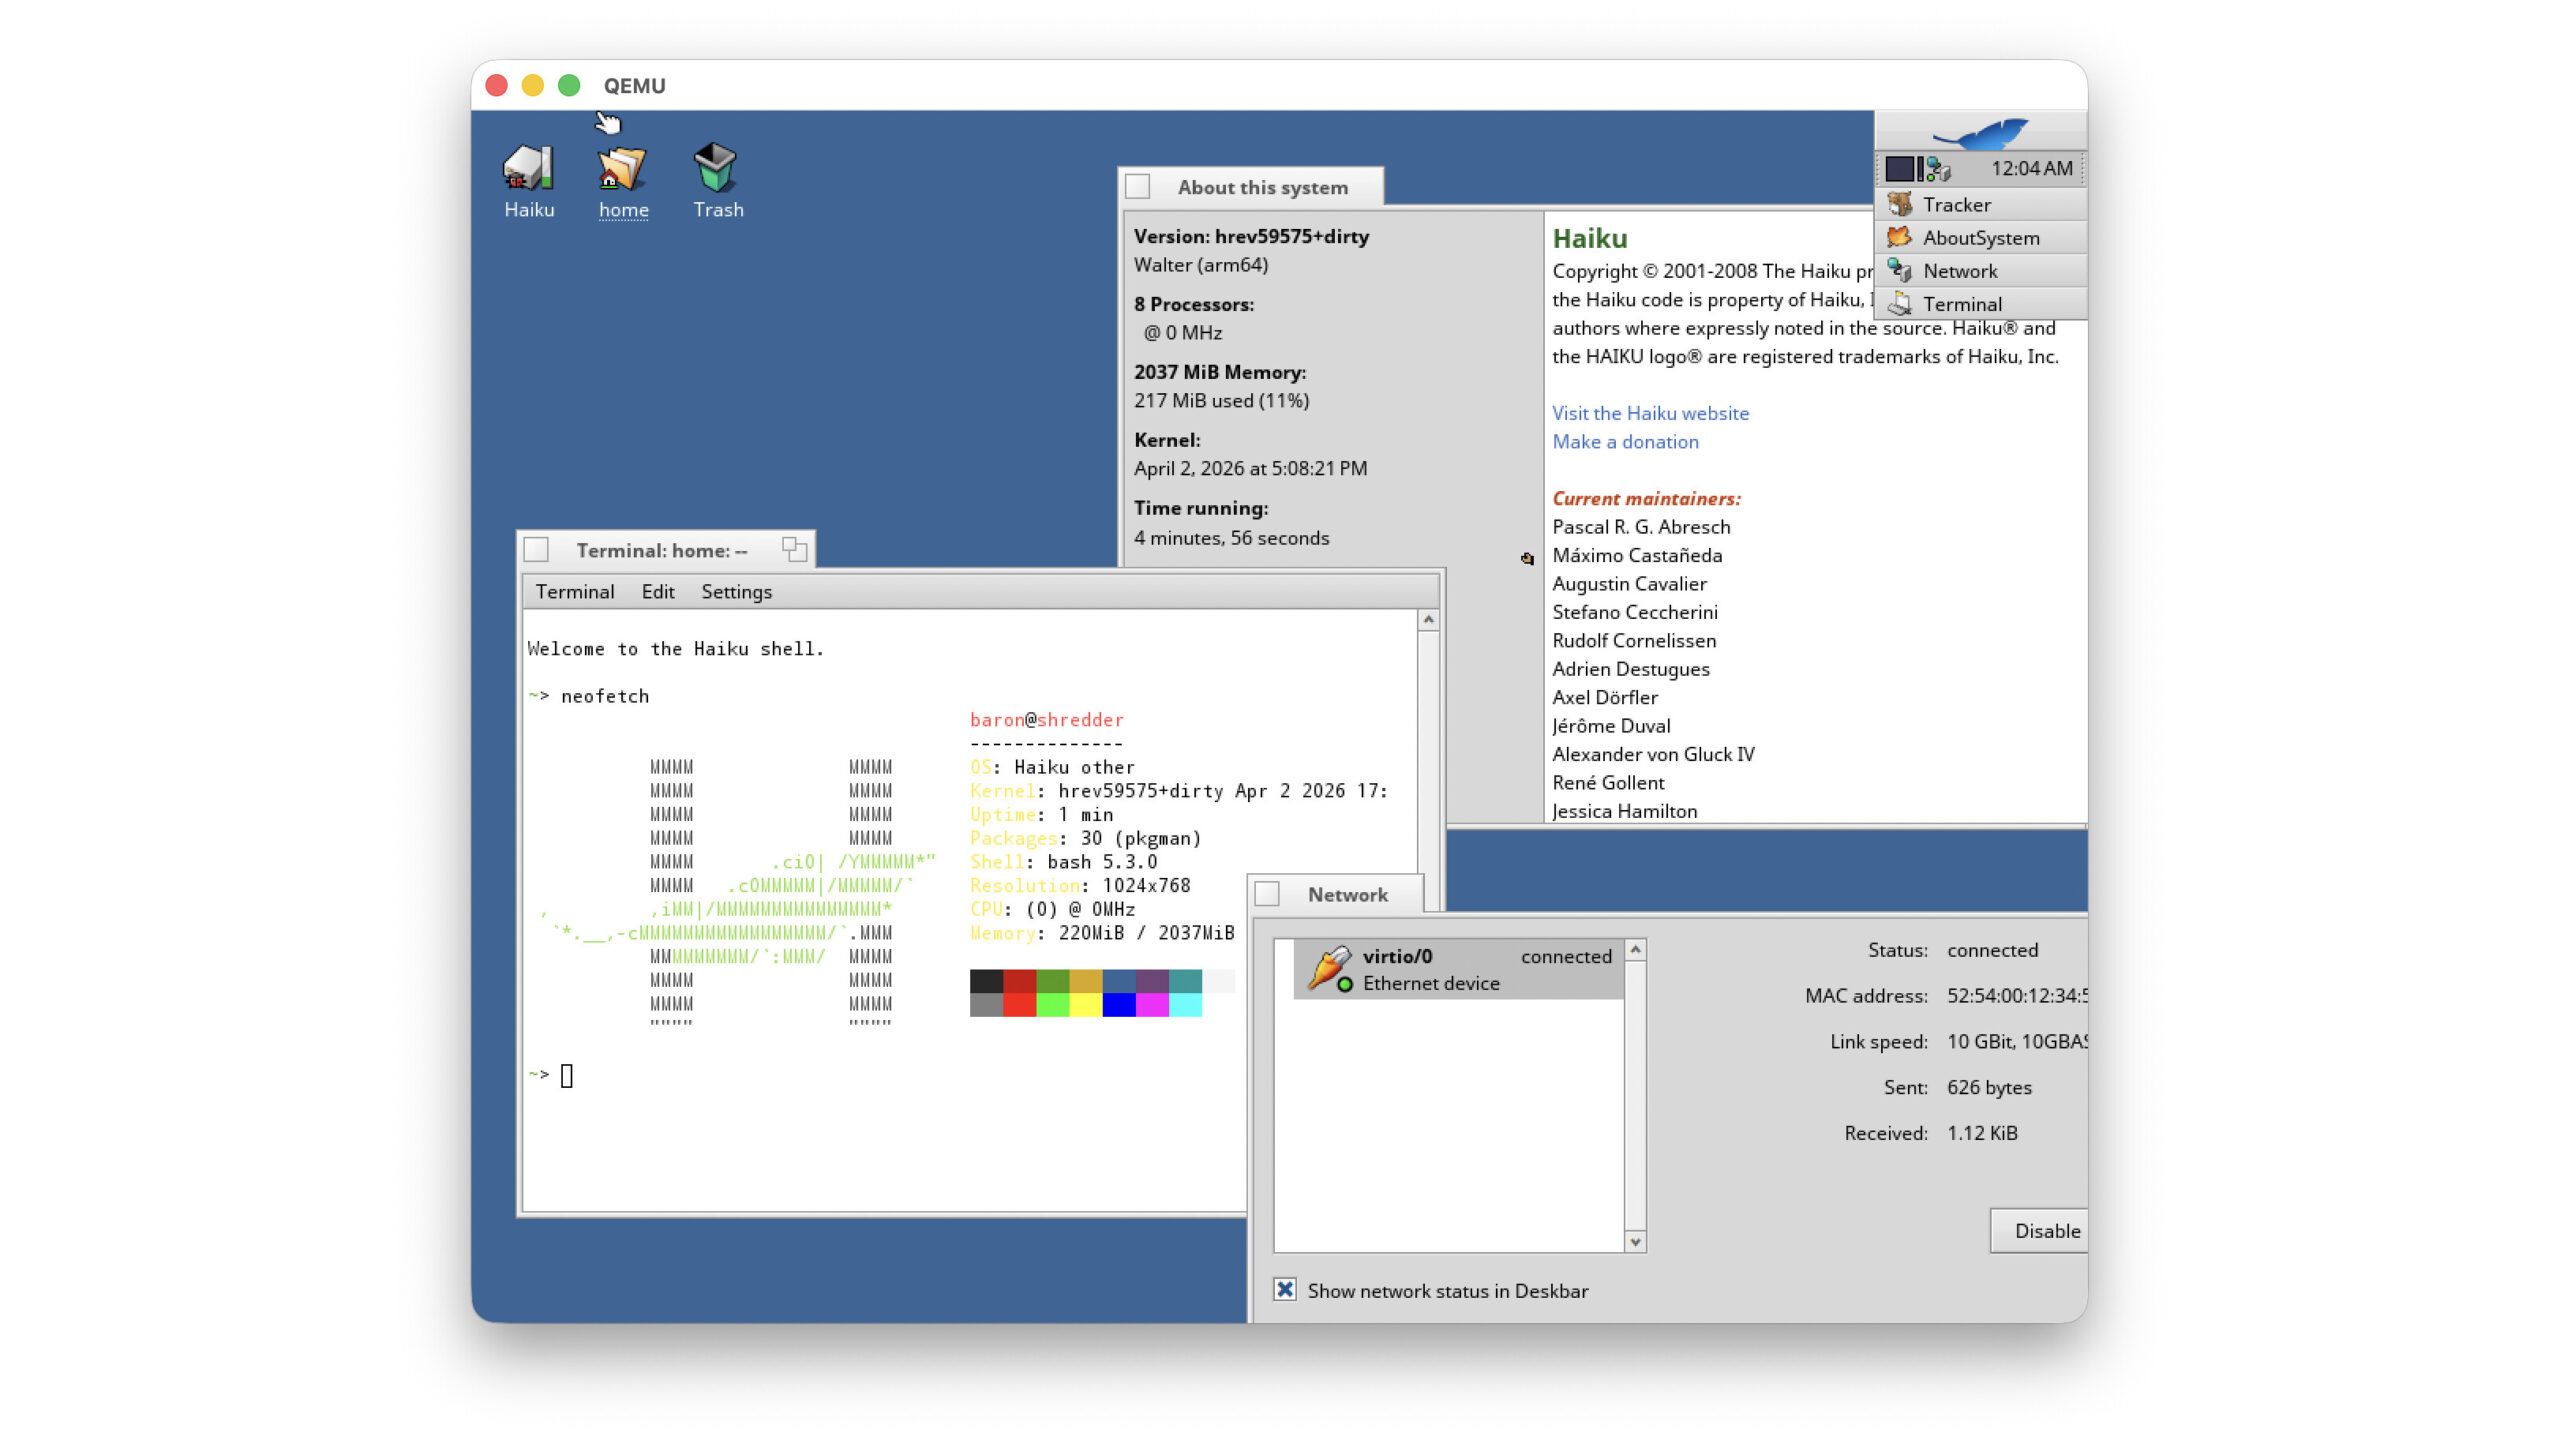The width and height of the screenshot is (2560, 1440).
Task: Open the Settings menu in Terminal
Action: click(x=736, y=591)
